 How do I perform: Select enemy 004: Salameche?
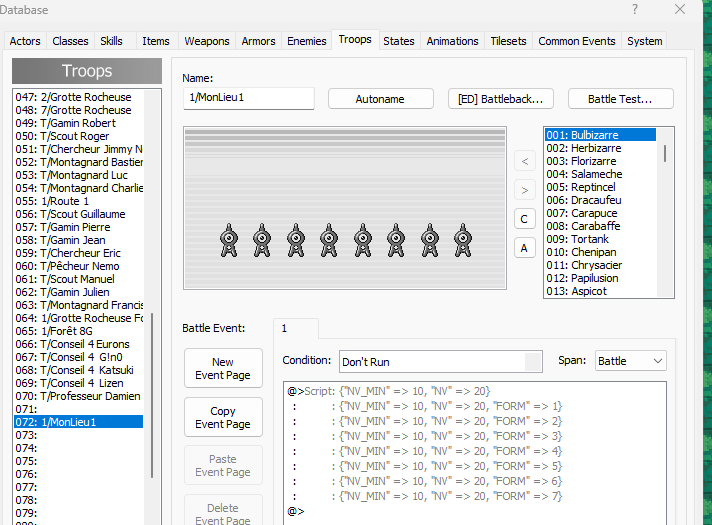pos(600,174)
